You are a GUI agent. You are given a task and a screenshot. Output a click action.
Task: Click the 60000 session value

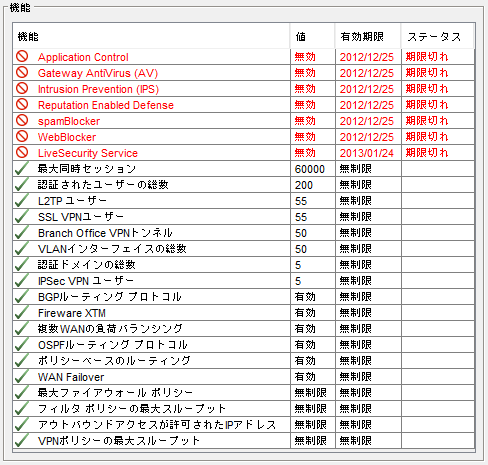click(x=310, y=169)
